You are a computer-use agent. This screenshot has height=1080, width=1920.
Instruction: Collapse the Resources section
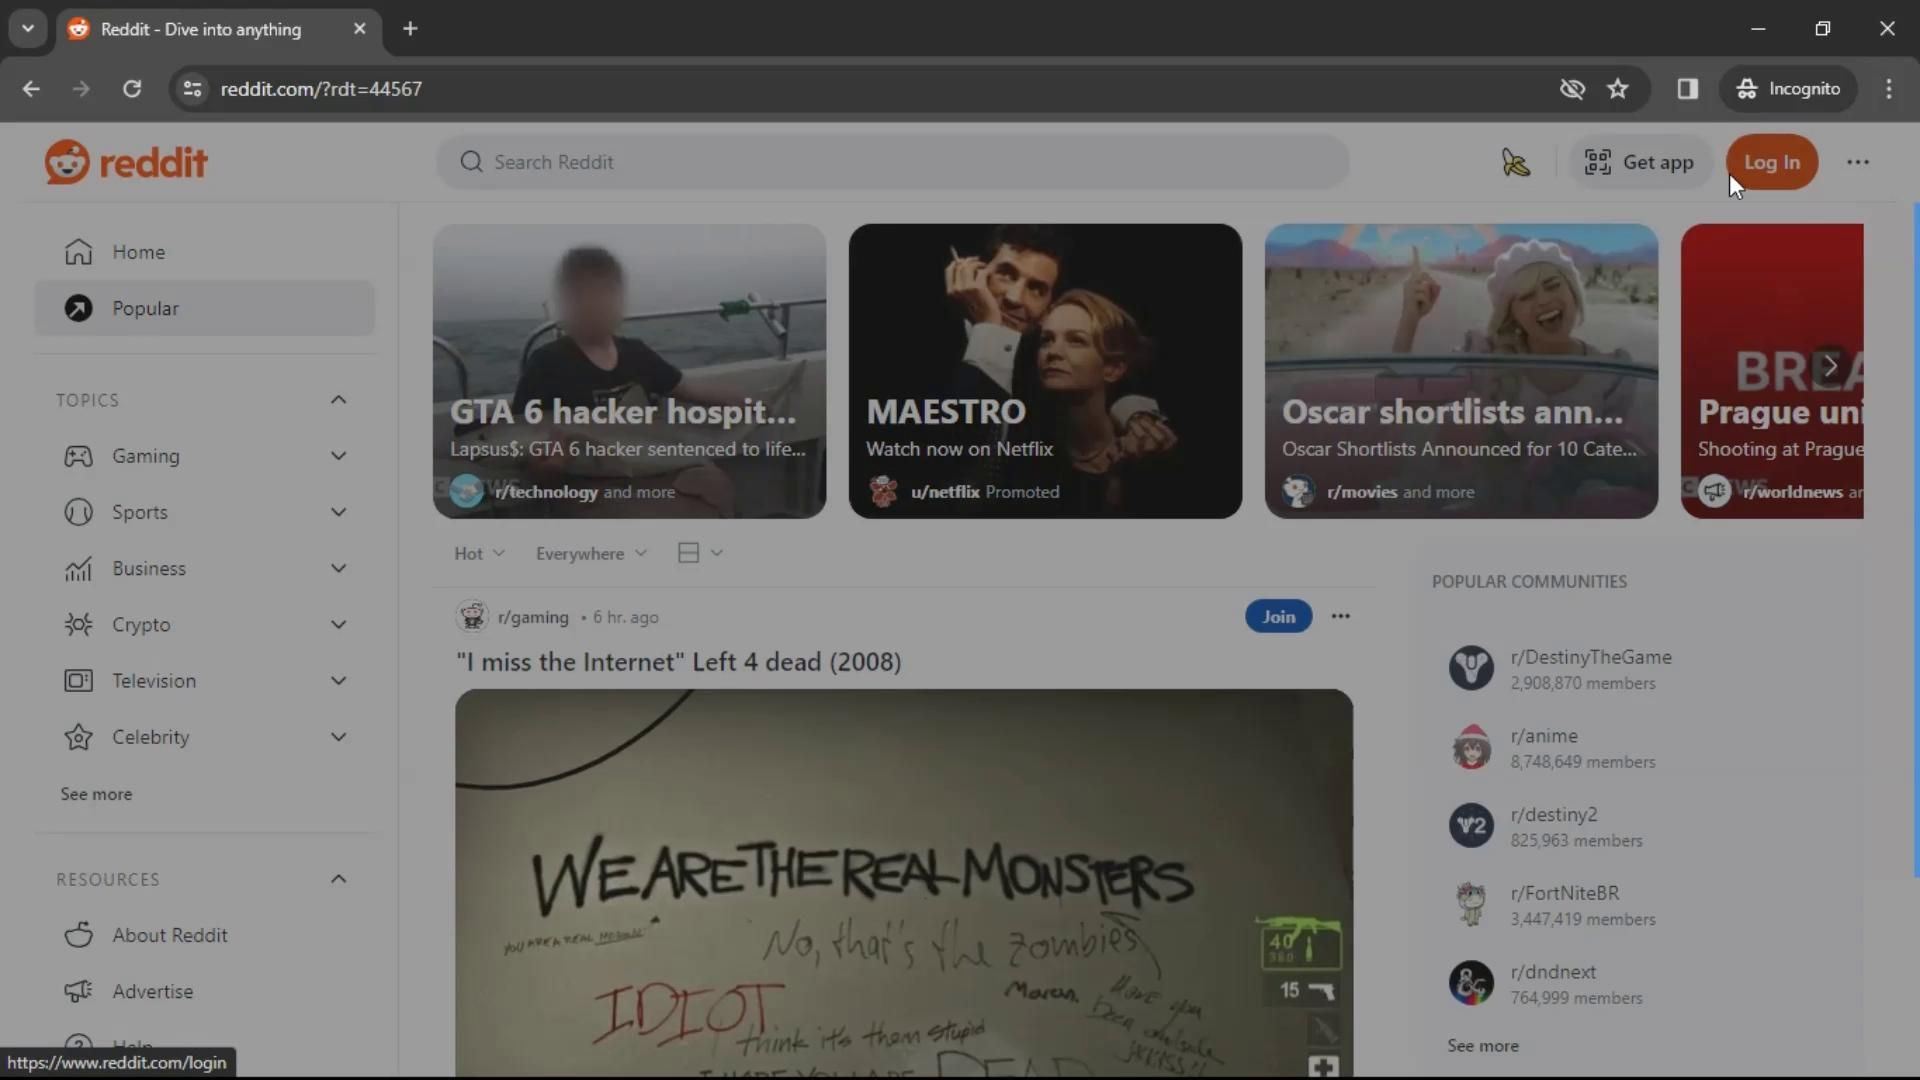point(338,879)
